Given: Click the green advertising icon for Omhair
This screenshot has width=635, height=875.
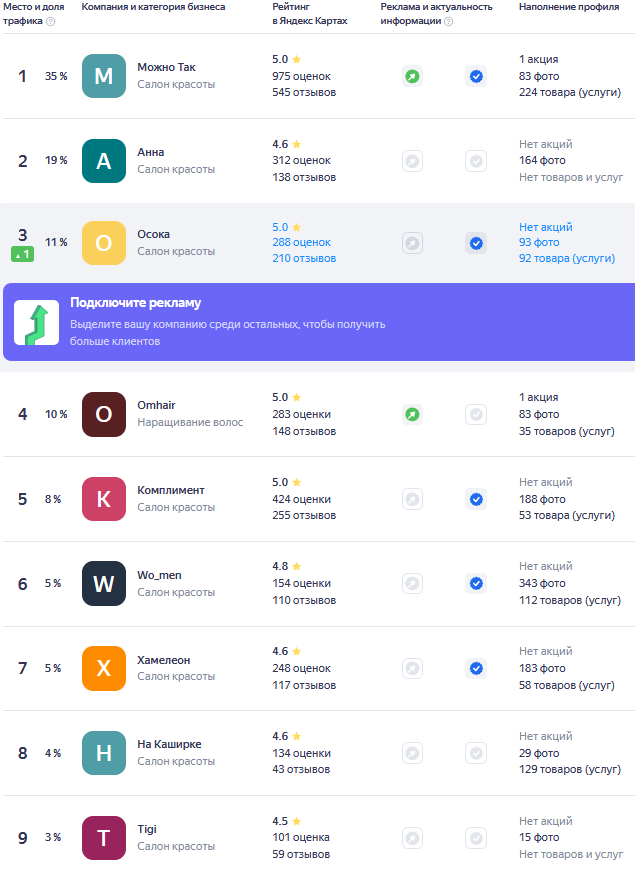Looking at the screenshot, I should tap(412, 414).
